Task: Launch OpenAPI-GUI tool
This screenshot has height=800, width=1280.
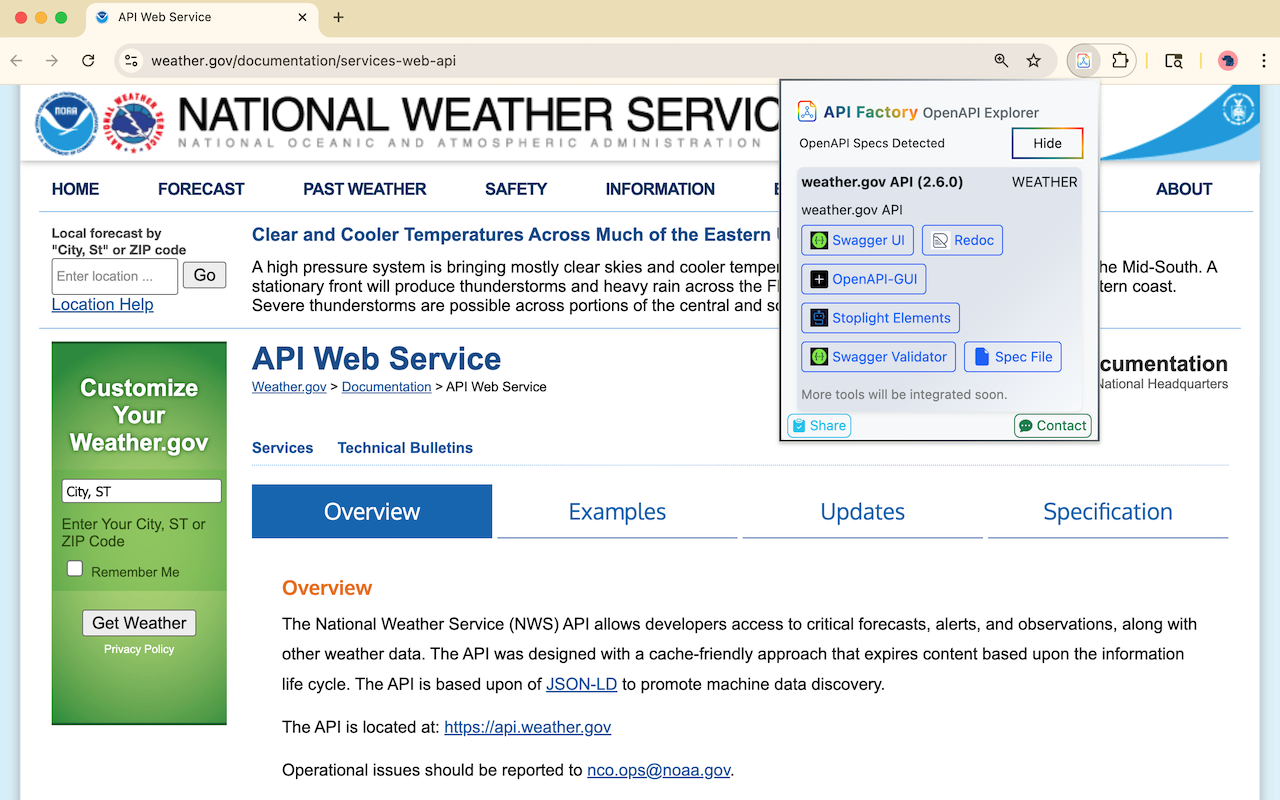Action: 864,279
